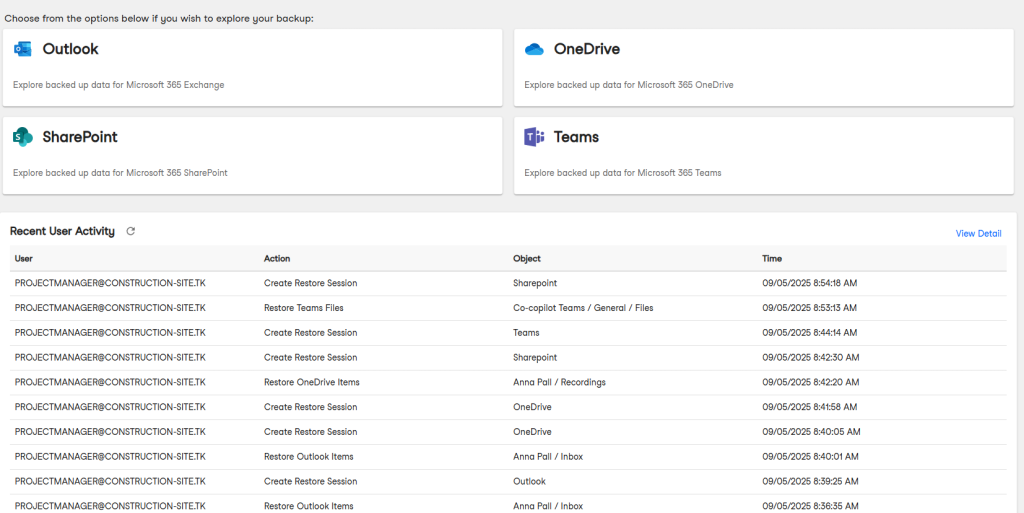Select the Outlook object cell at 8:39:25

click(x=530, y=482)
